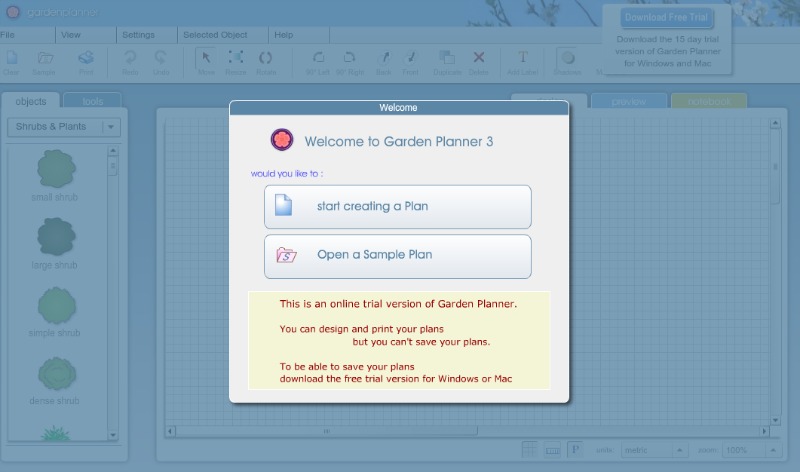Click Open a Sample Plan button
The height and width of the screenshot is (472, 800).
(x=398, y=256)
